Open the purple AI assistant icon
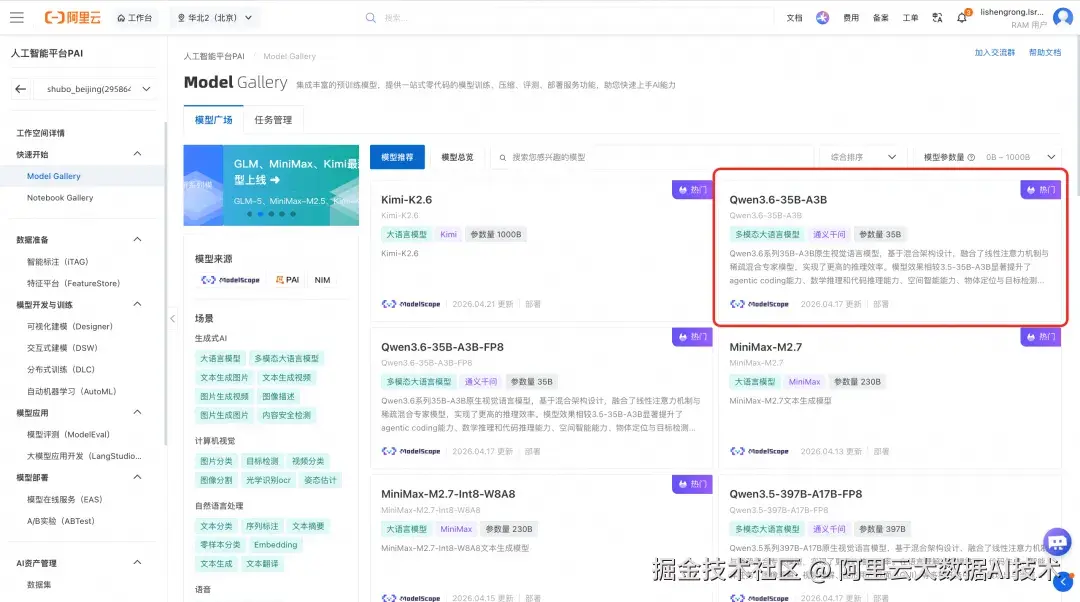Screen dimensions: 1080x602 pos(822,18)
